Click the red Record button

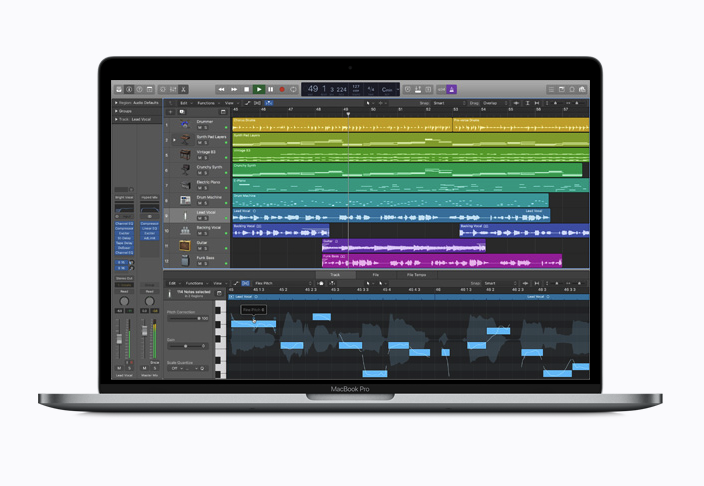click(282, 90)
